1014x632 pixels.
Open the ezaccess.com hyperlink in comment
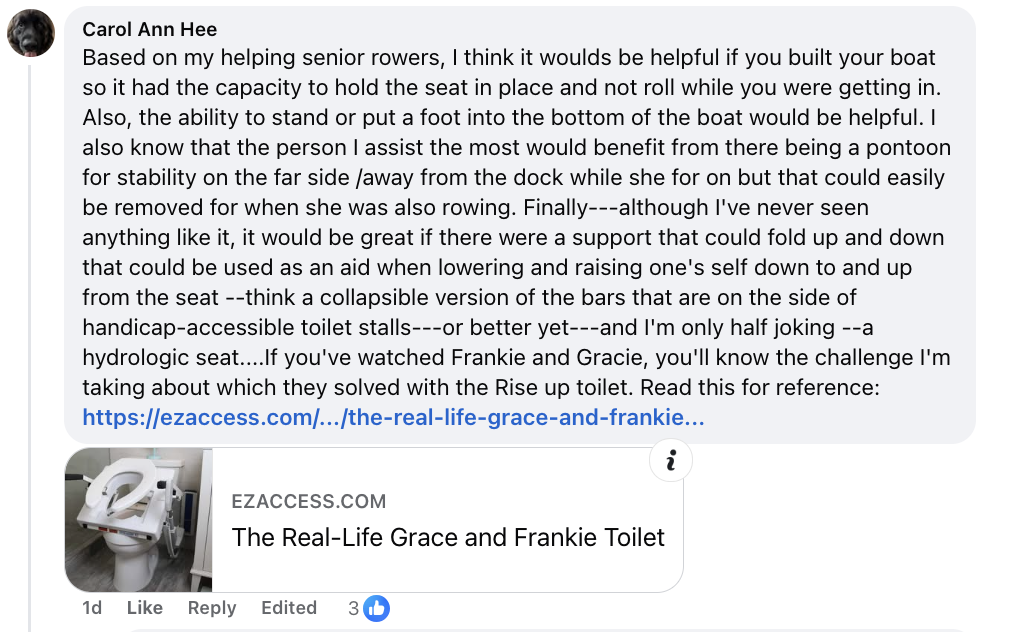coord(393,417)
